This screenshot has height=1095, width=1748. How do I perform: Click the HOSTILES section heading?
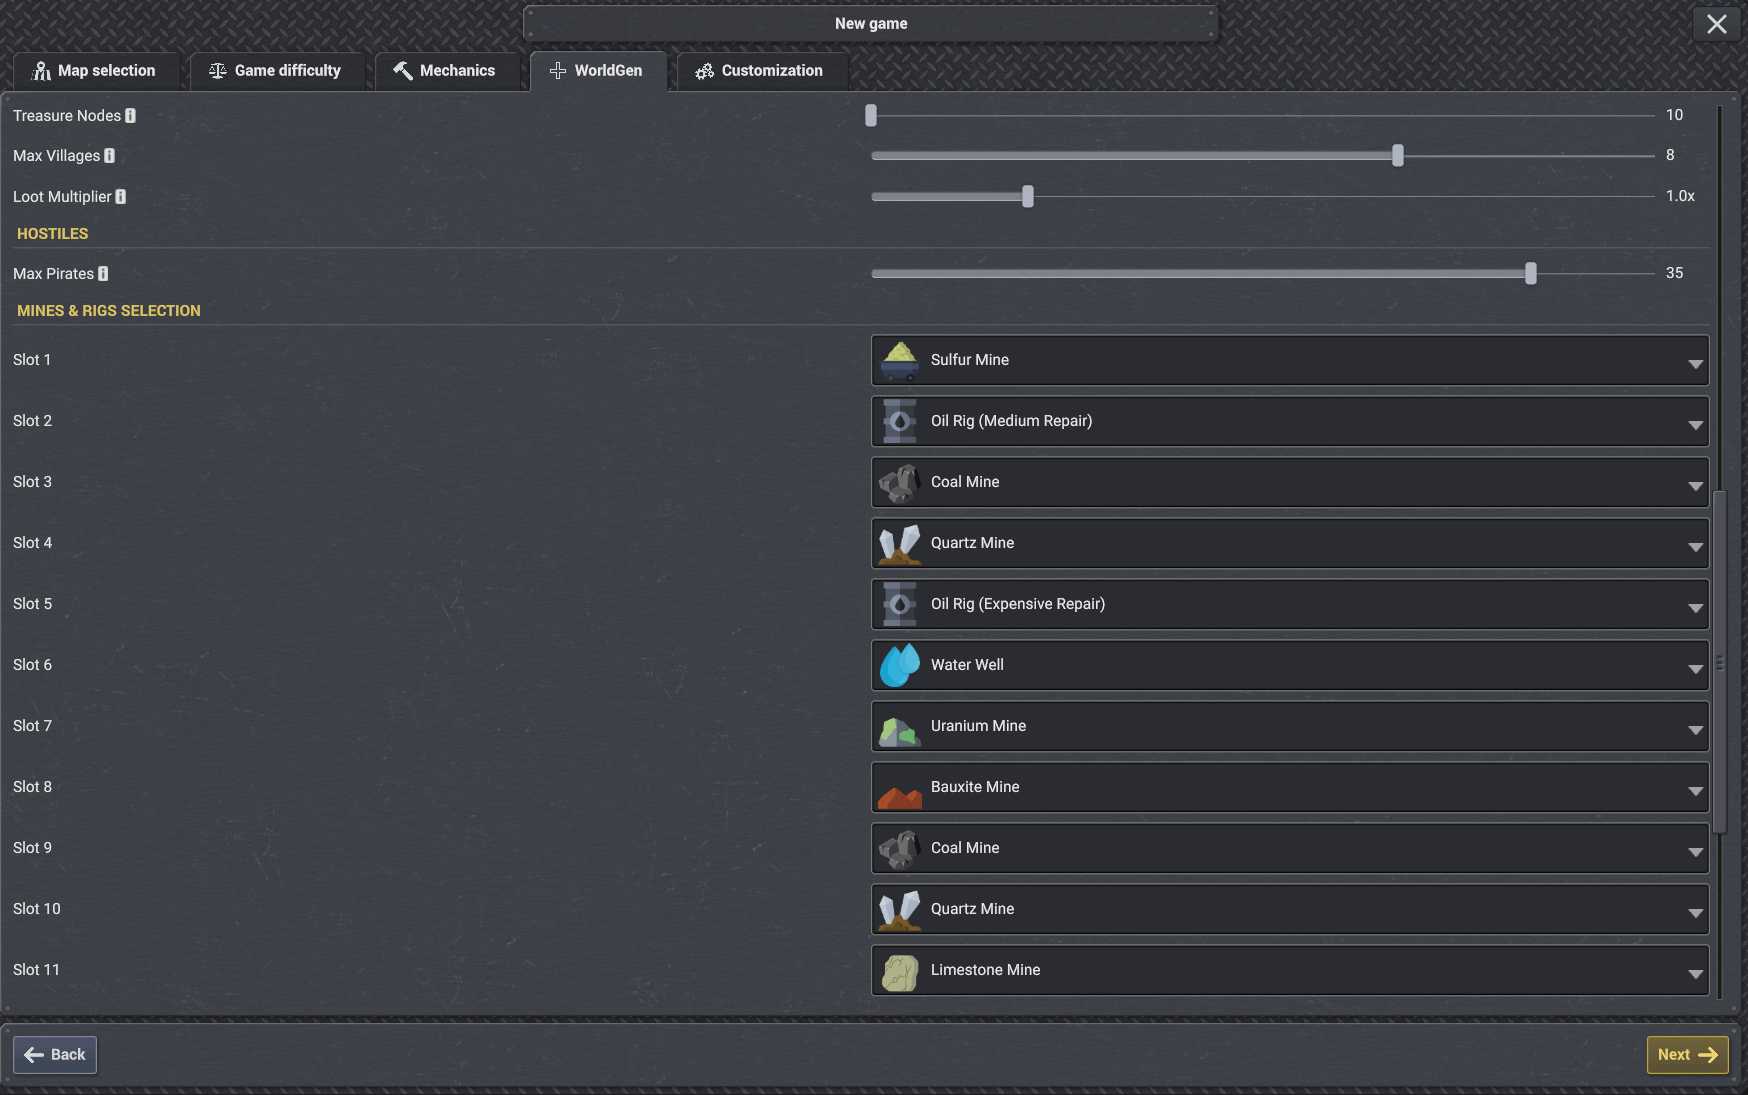pos(53,234)
